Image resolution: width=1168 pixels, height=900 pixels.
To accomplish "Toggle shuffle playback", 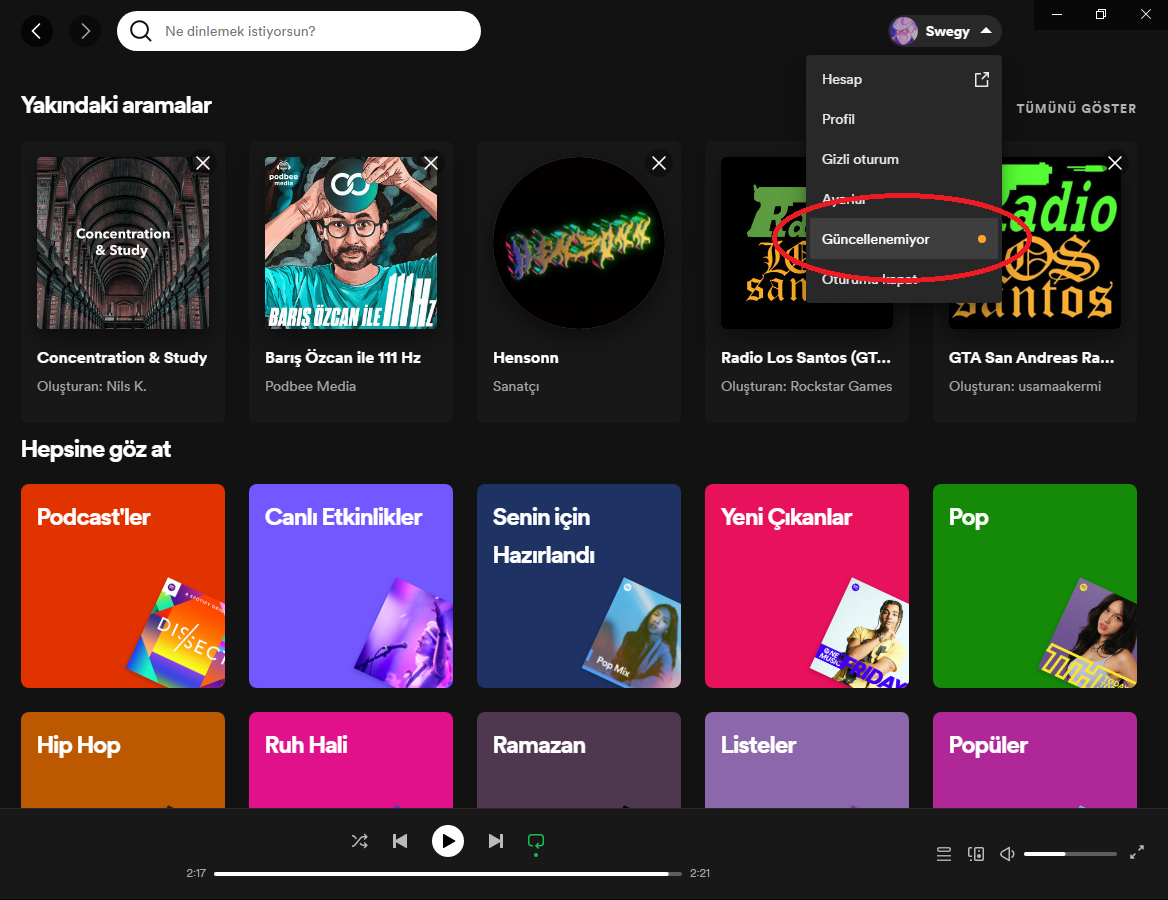I will [360, 841].
